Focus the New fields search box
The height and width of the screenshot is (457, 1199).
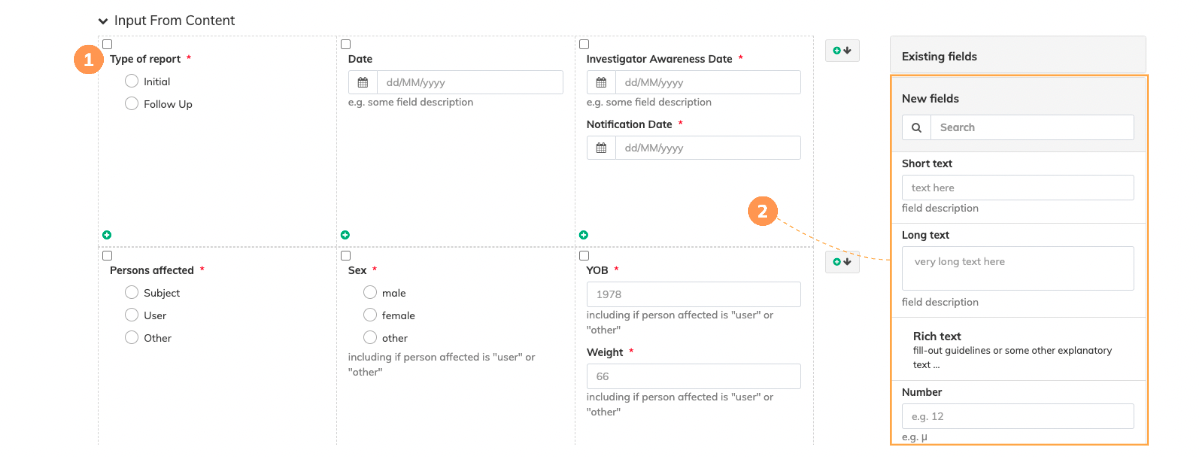point(1031,127)
